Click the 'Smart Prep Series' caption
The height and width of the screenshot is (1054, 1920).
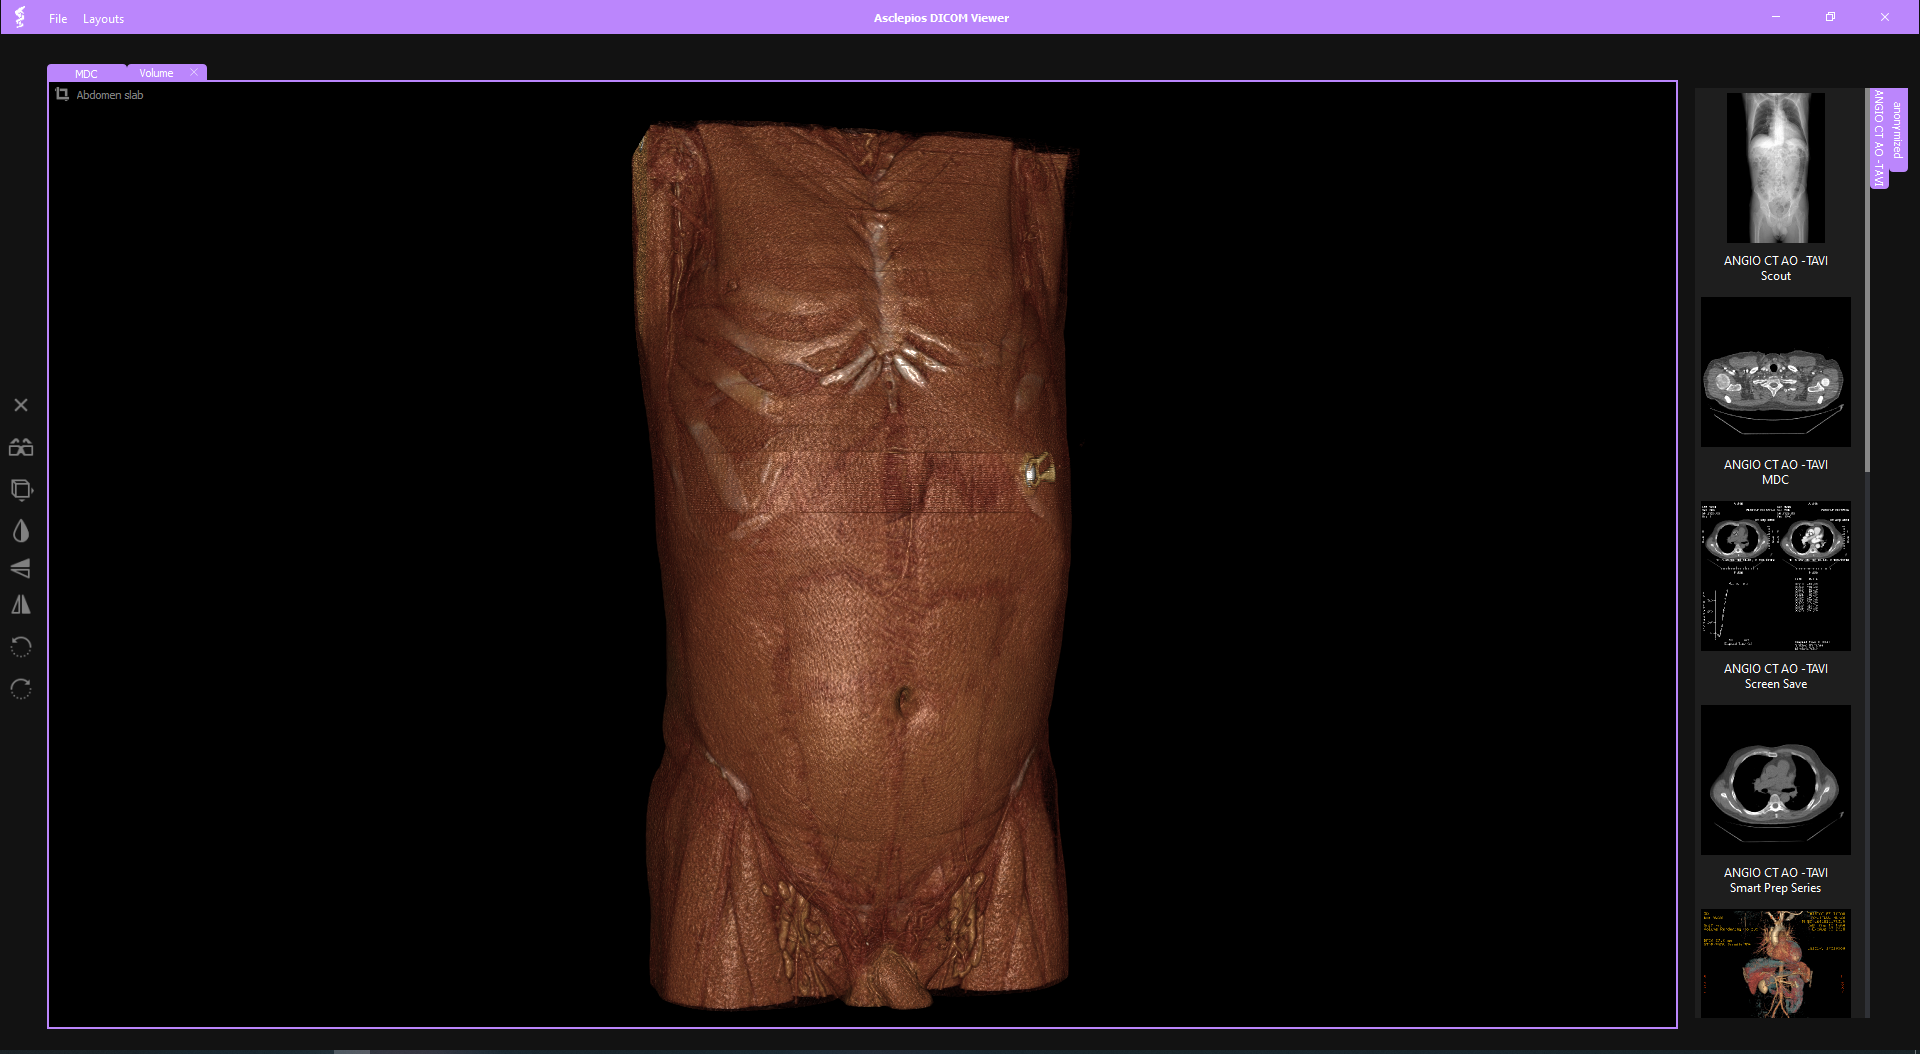[1775, 888]
